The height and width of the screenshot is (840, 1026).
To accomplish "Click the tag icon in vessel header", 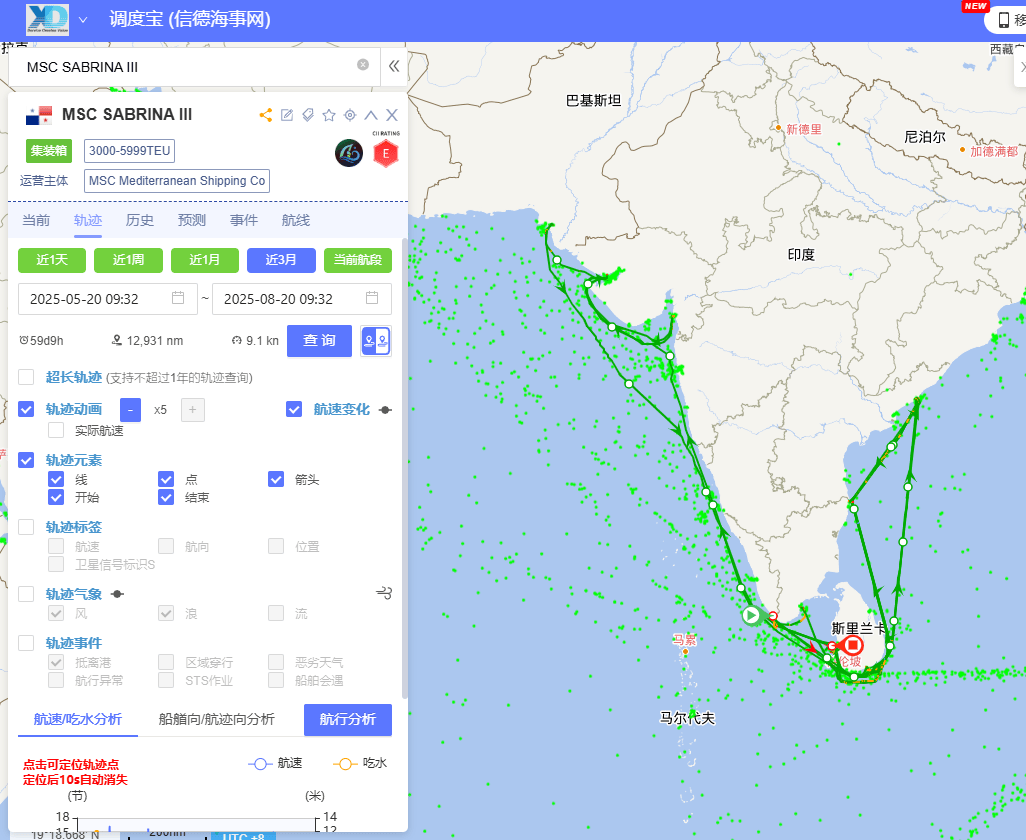I will pos(308,115).
